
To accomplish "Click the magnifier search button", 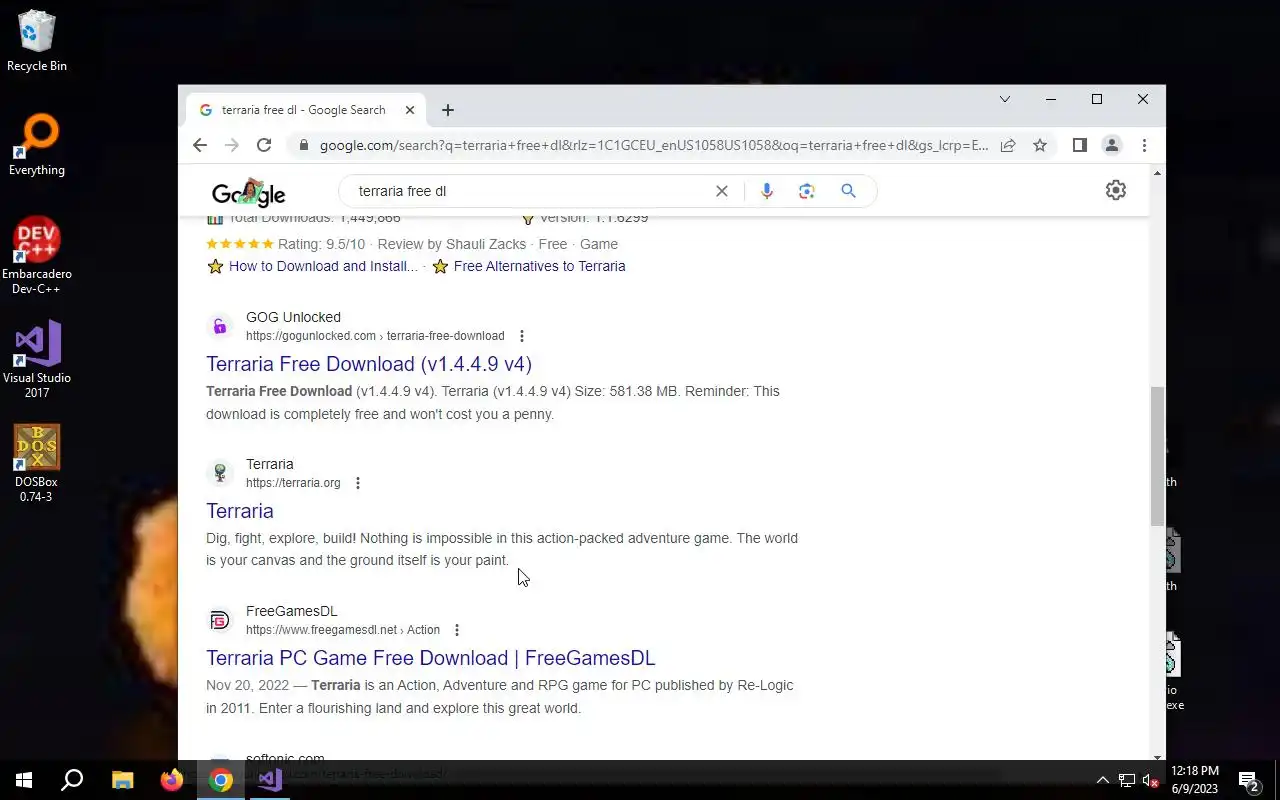I will pyautogui.click(x=848, y=191).
